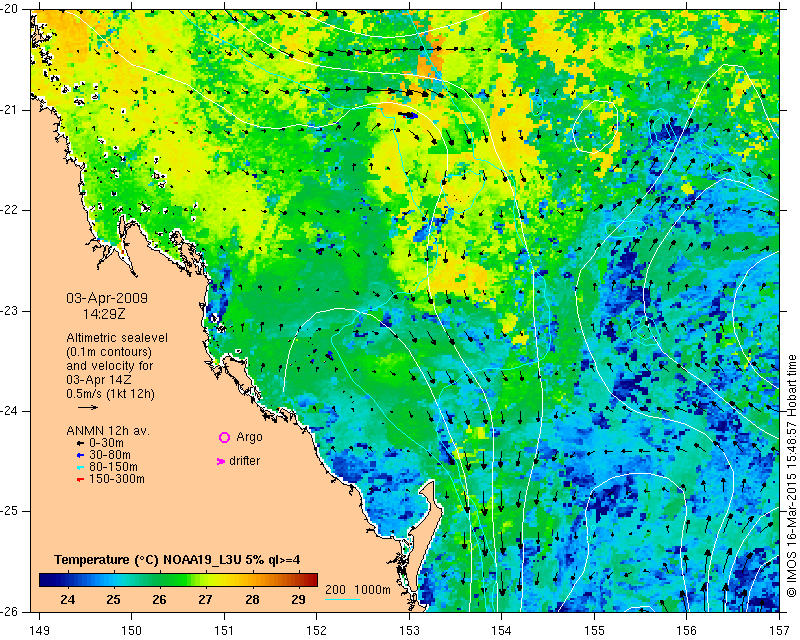The height and width of the screenshot is (640, 800).
Task: Click the red 150-300m legend arrow
Action: click(80, 480)
